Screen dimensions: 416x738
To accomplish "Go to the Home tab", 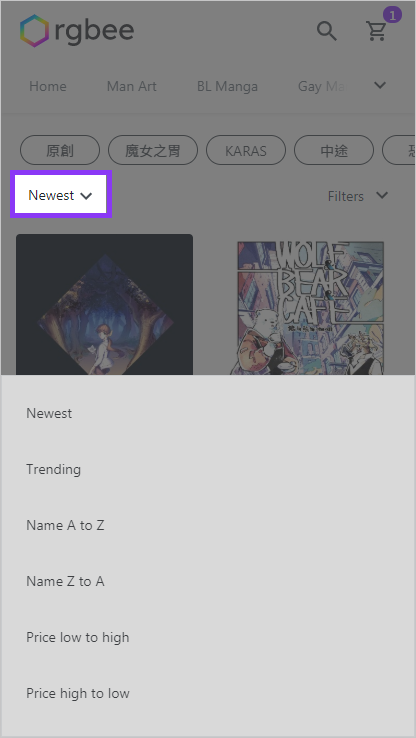I will [48, 86].
